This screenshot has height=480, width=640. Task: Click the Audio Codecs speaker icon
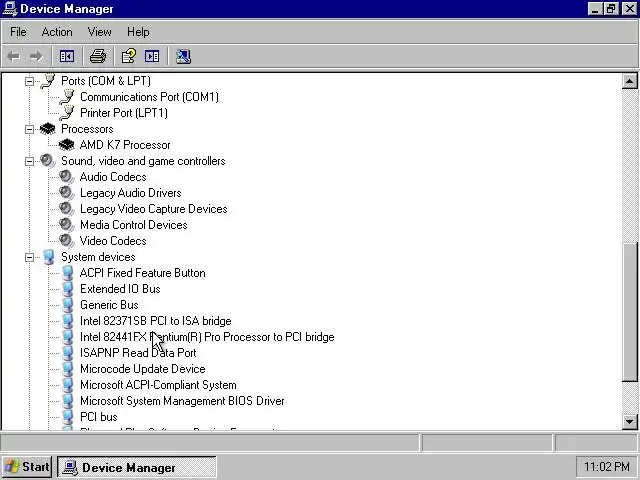[67, 177]
